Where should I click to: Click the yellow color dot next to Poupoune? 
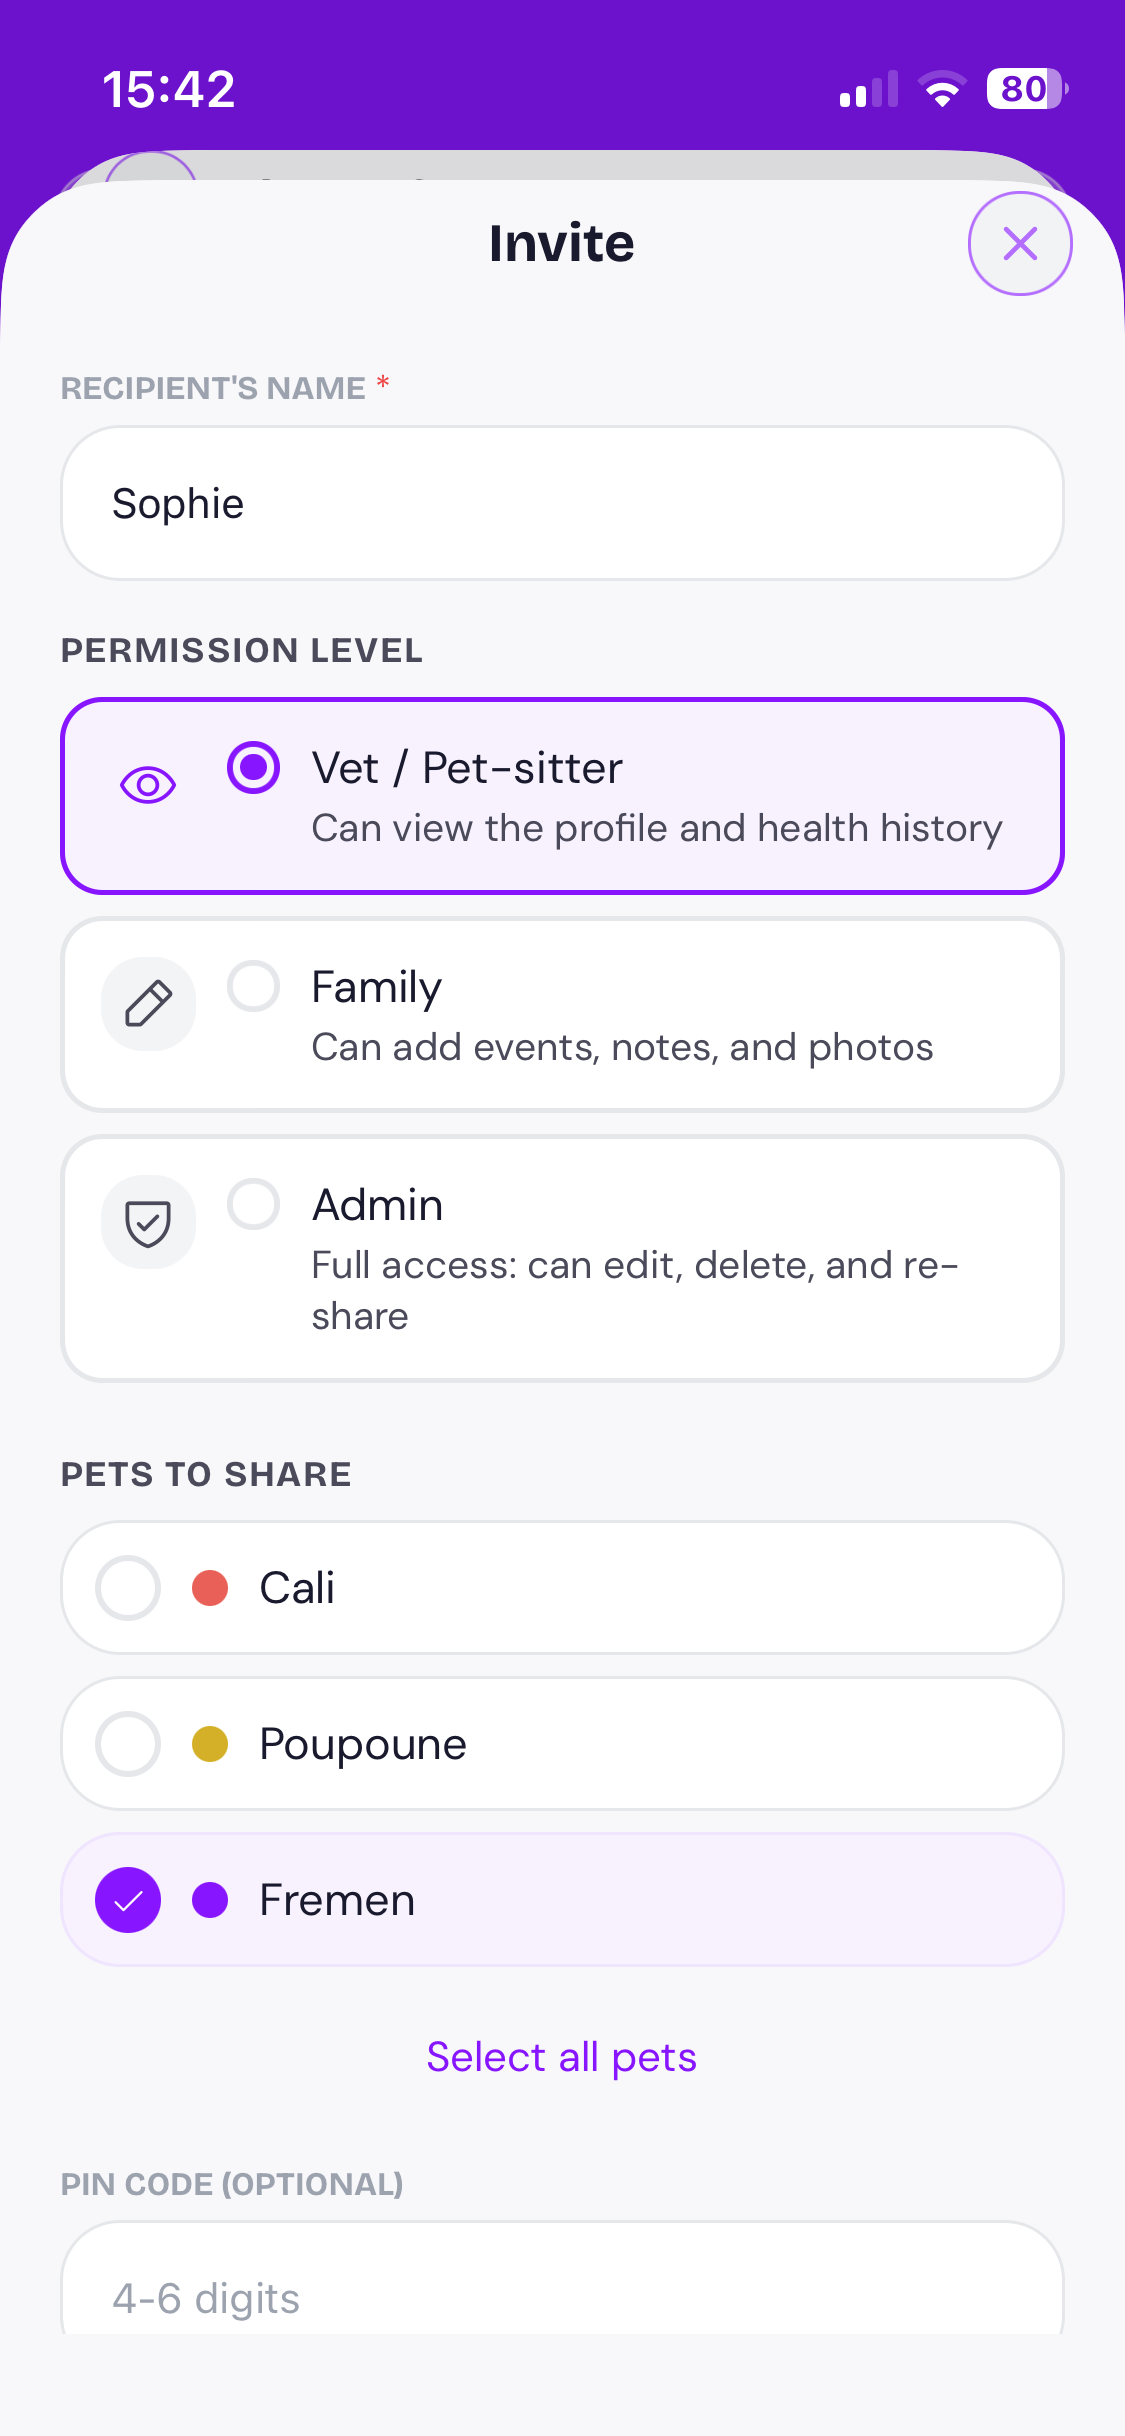210,1744
